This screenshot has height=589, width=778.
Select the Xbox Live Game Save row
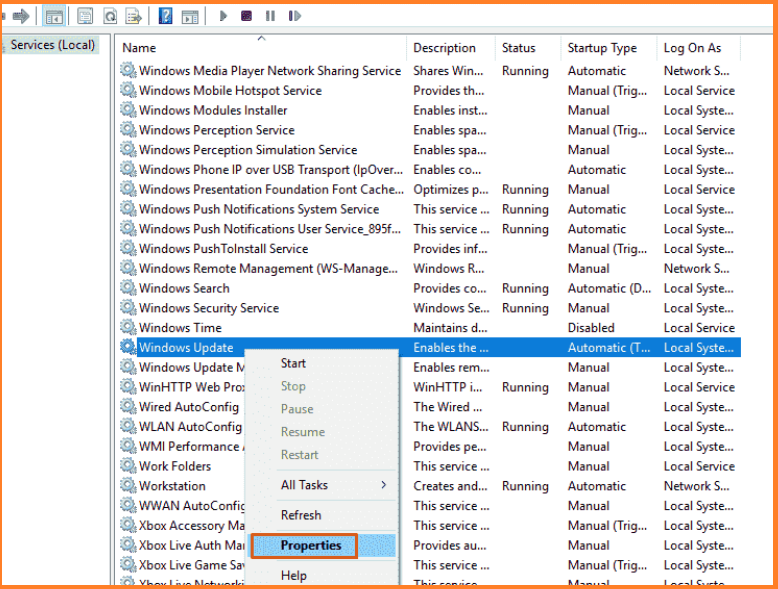430,565
